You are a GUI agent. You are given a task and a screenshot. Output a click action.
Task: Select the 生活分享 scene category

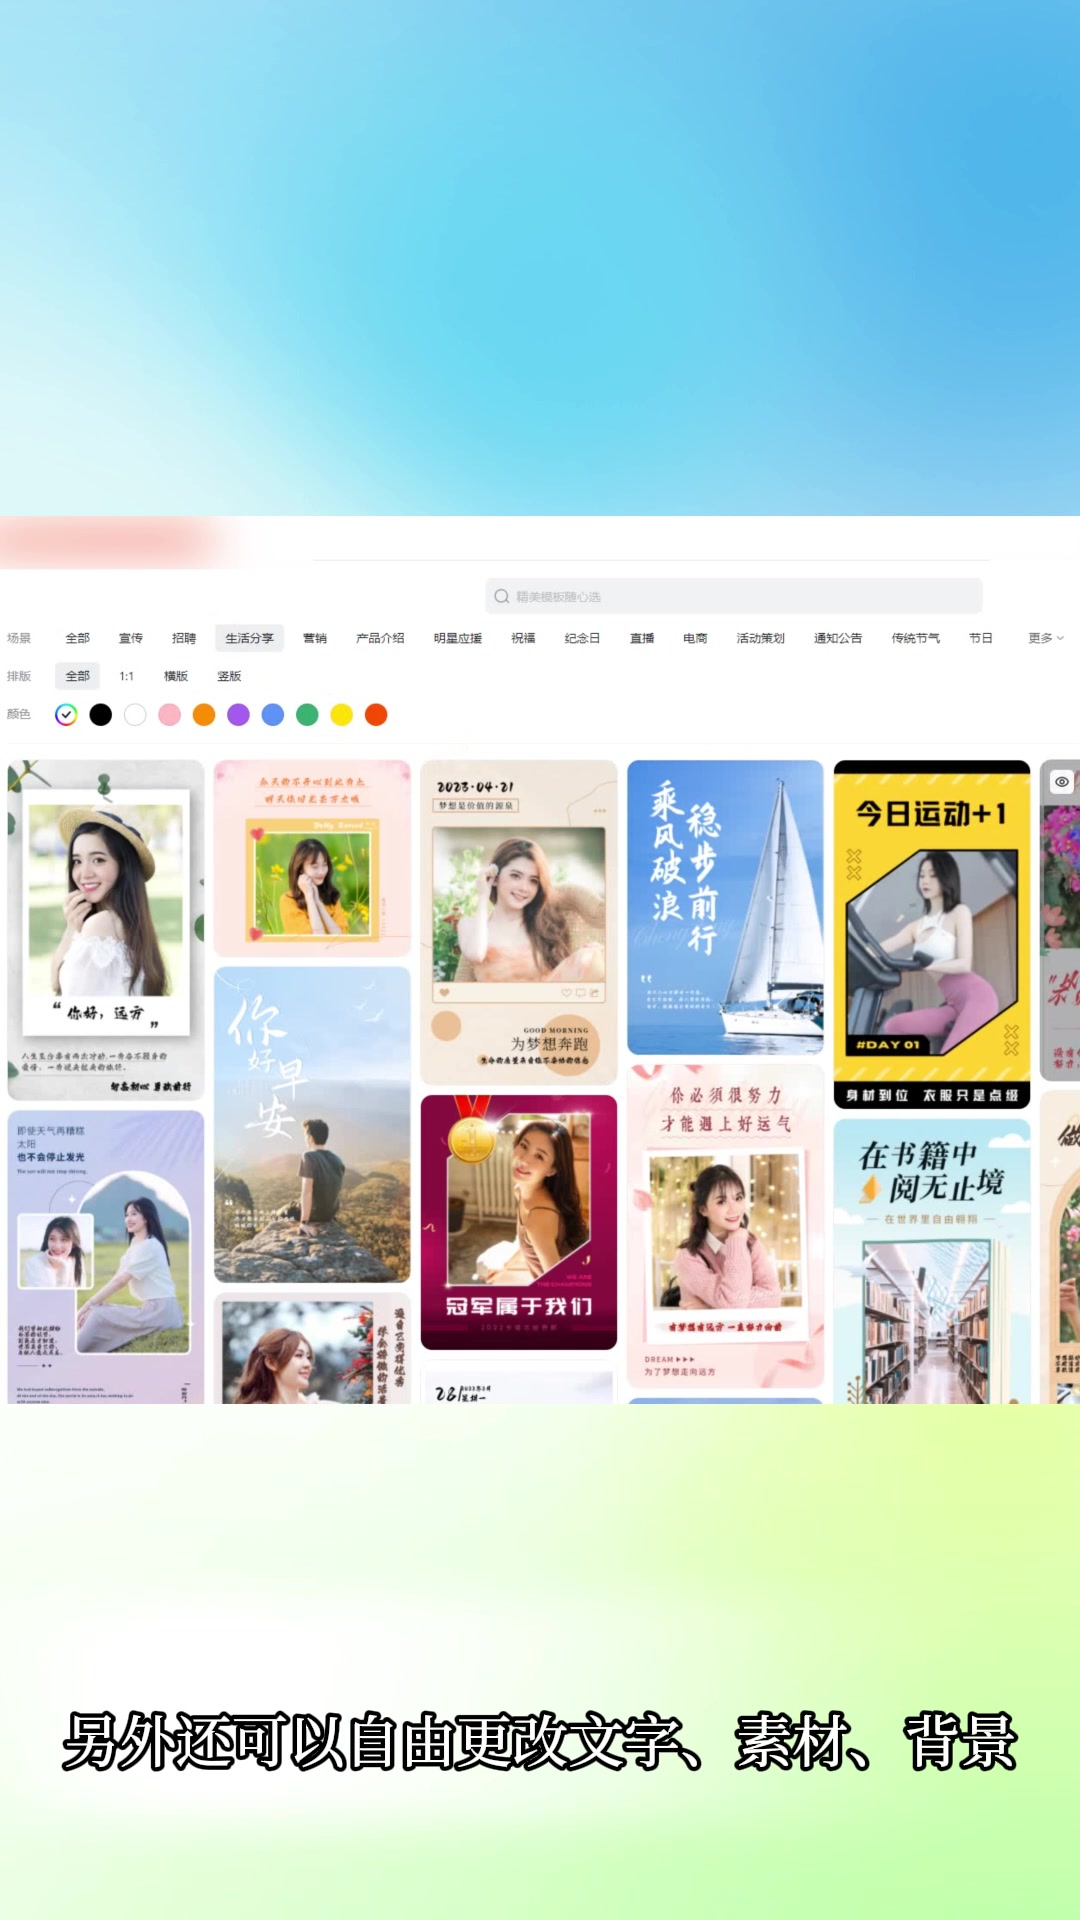pyautogui.click(x=249, y=638)
